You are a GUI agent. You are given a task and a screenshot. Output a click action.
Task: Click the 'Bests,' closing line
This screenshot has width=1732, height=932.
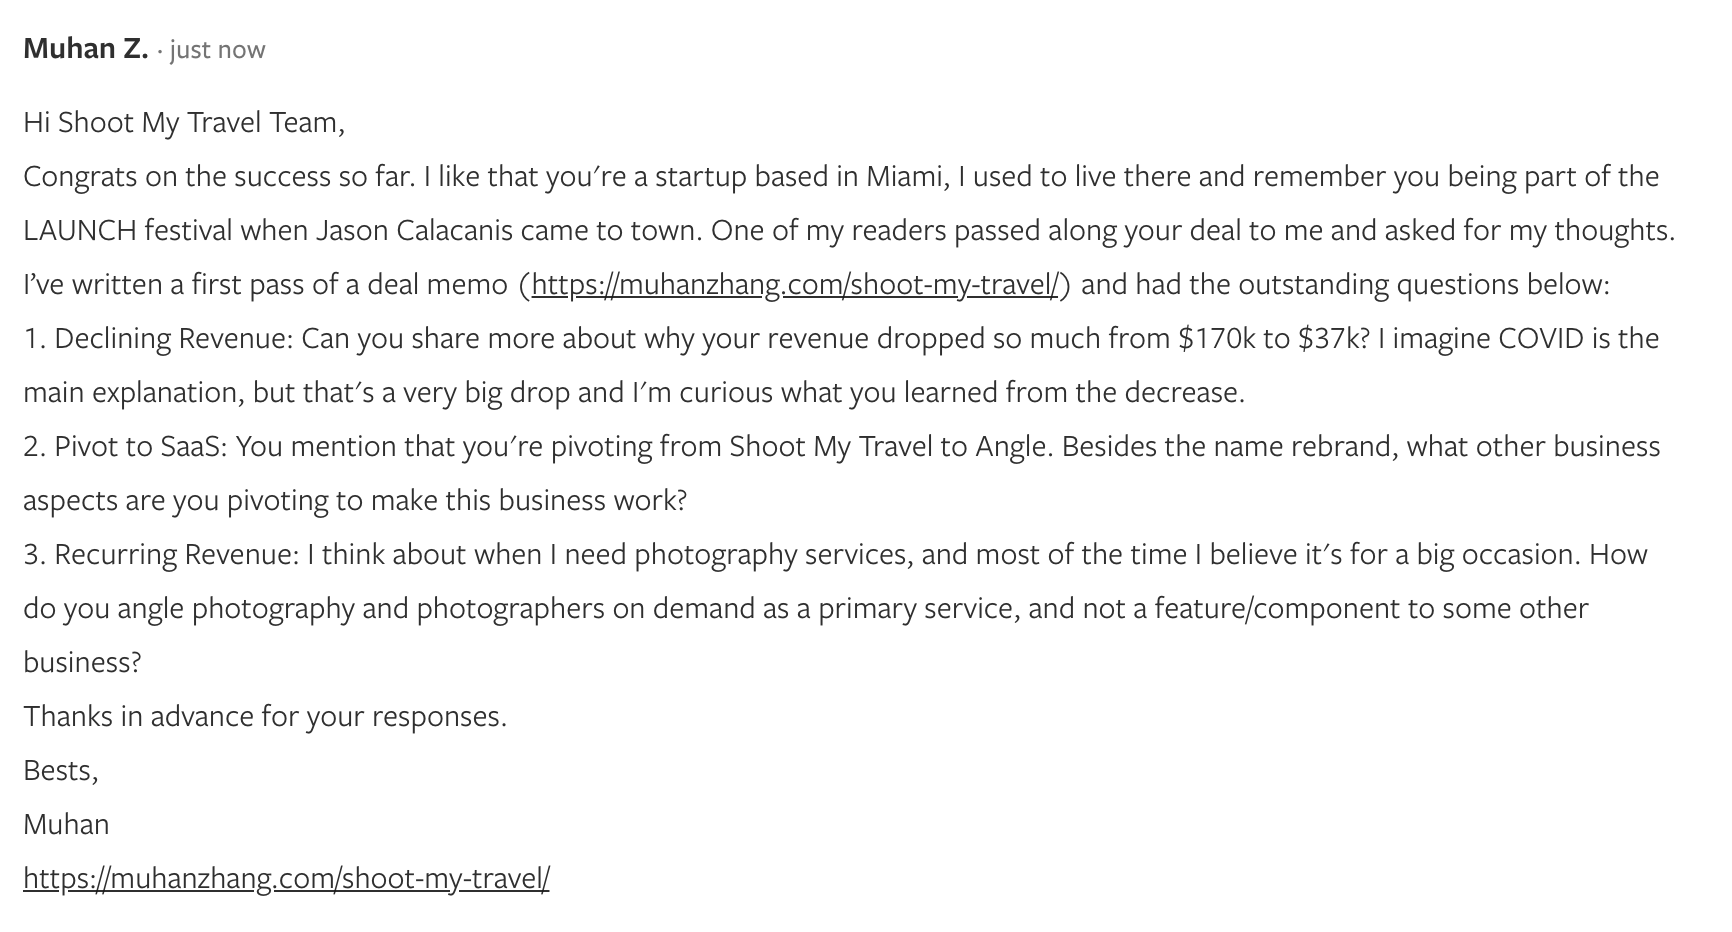click(x=61, y=771)
